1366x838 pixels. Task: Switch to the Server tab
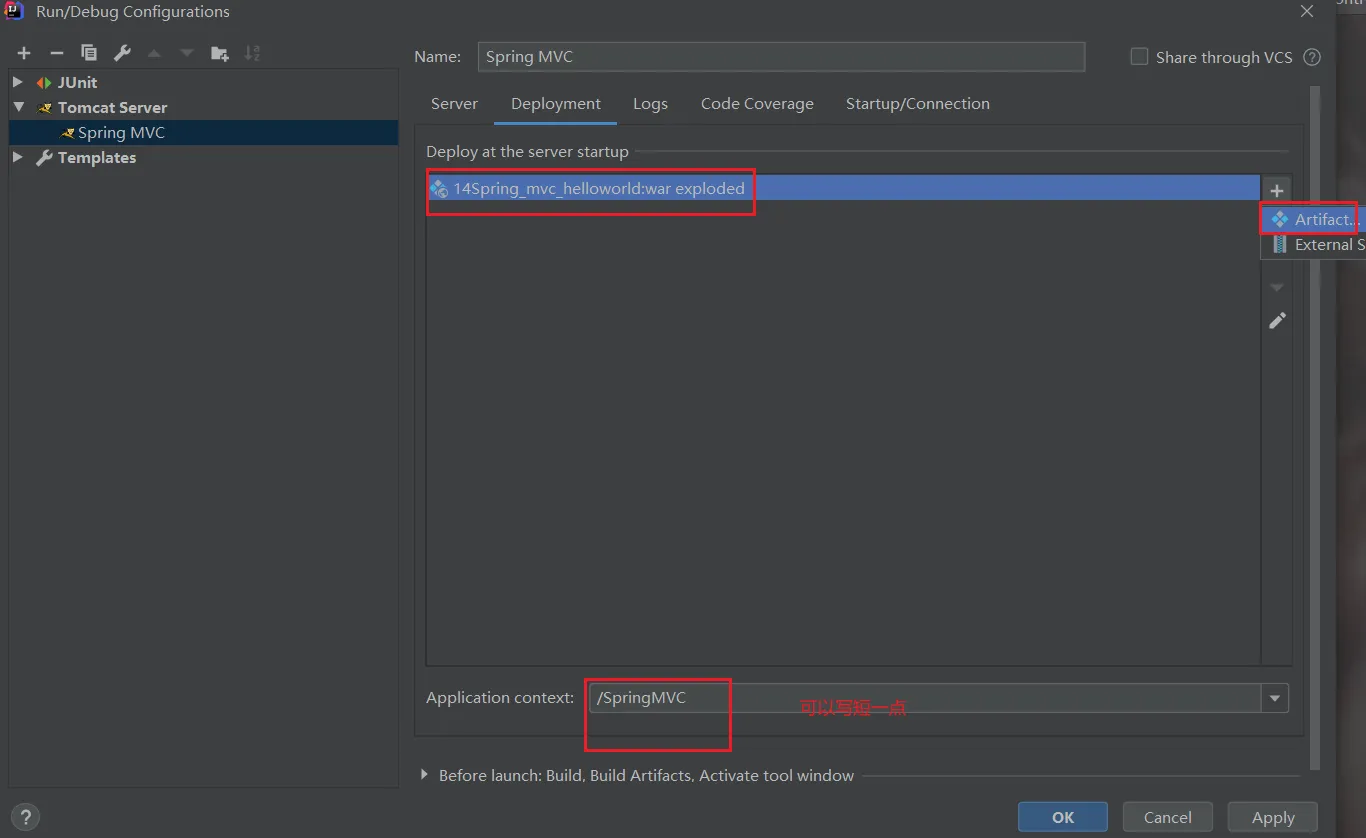click(x=454, y=104)
